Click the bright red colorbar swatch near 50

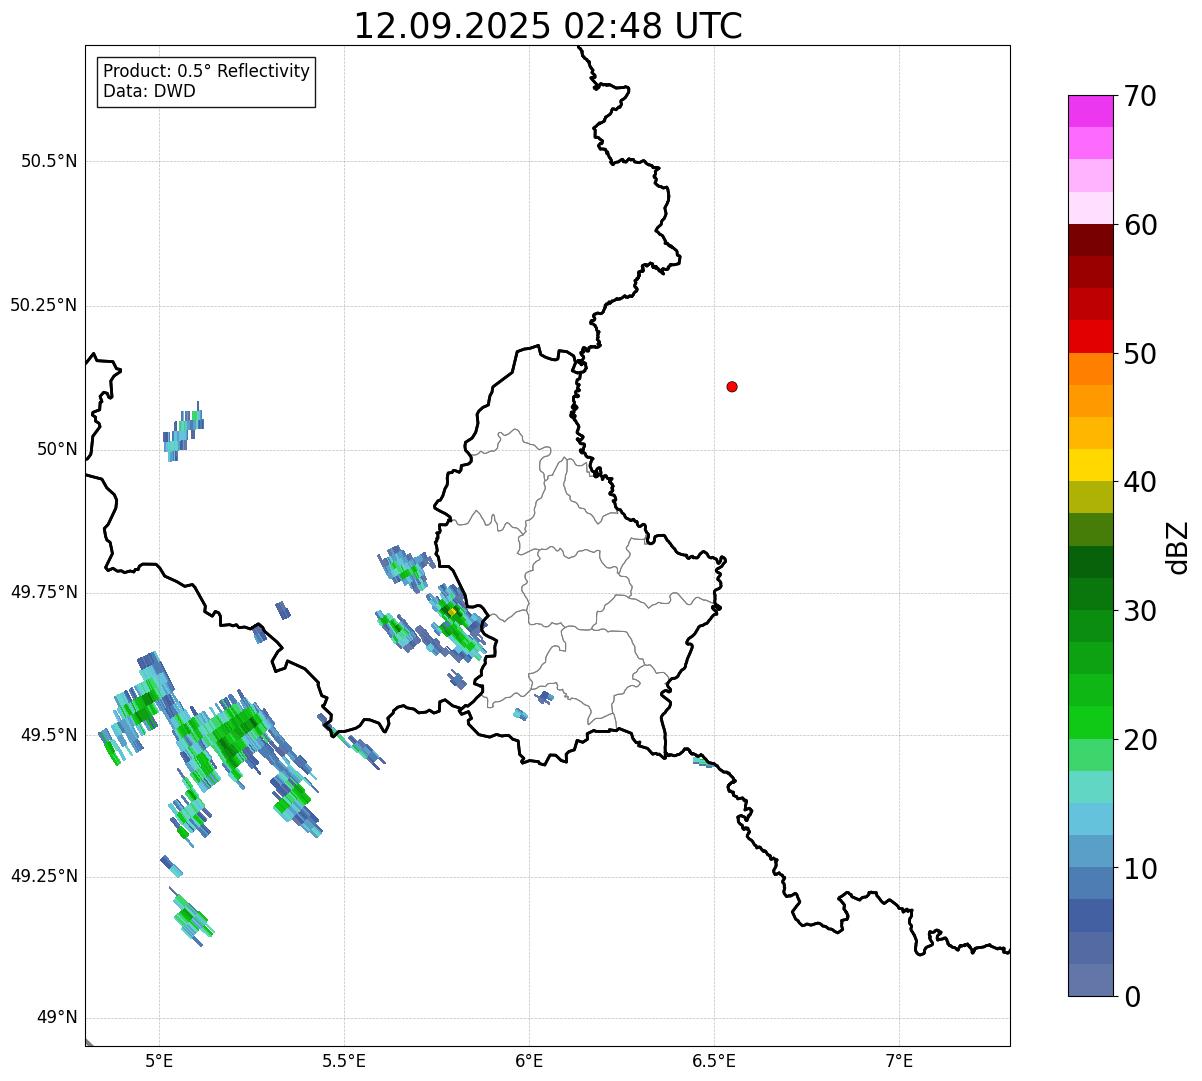[x=1090, y=336]
